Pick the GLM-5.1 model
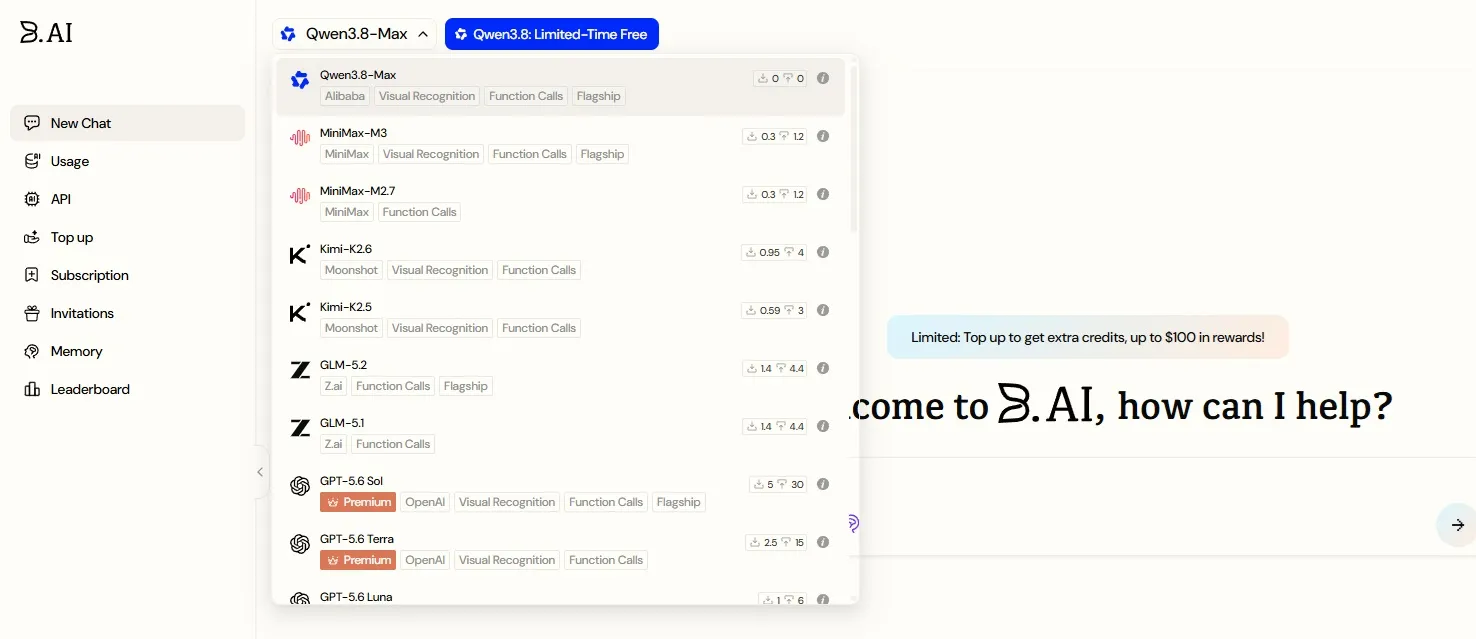Viewport: 1476px width, 639px height. [560, 434]
